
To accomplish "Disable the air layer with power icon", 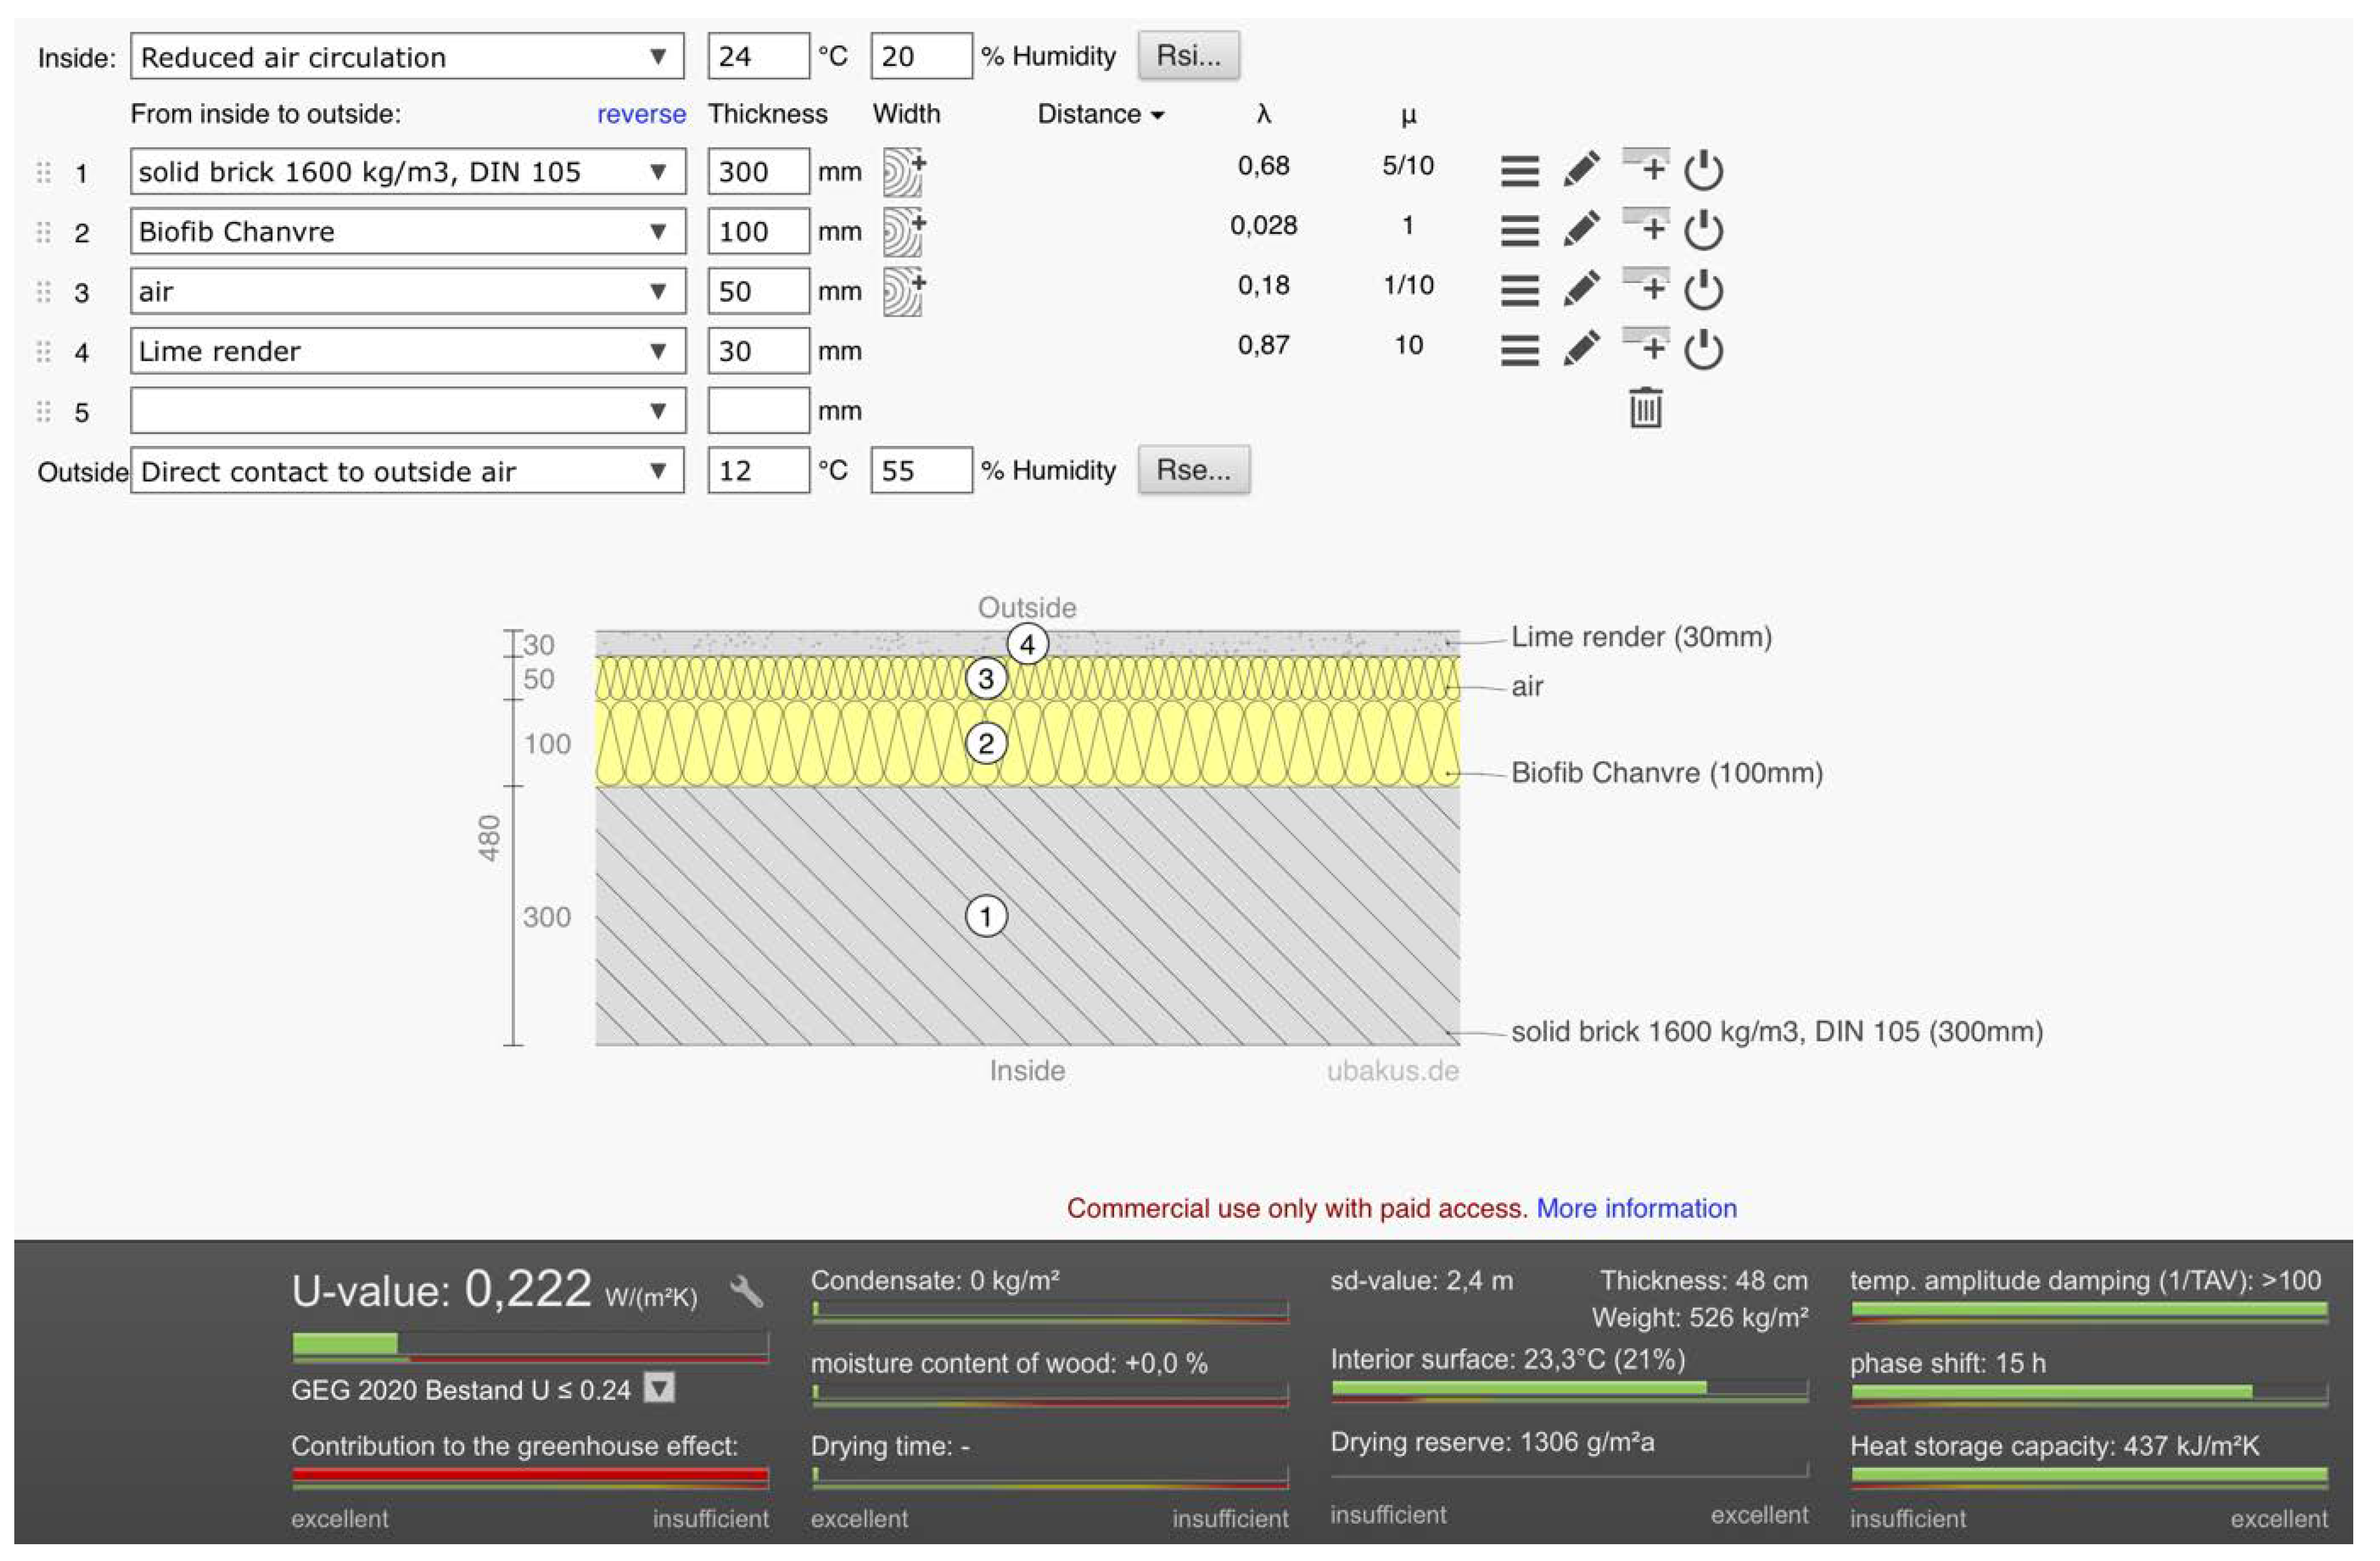I will click(x=1703, y=291).
